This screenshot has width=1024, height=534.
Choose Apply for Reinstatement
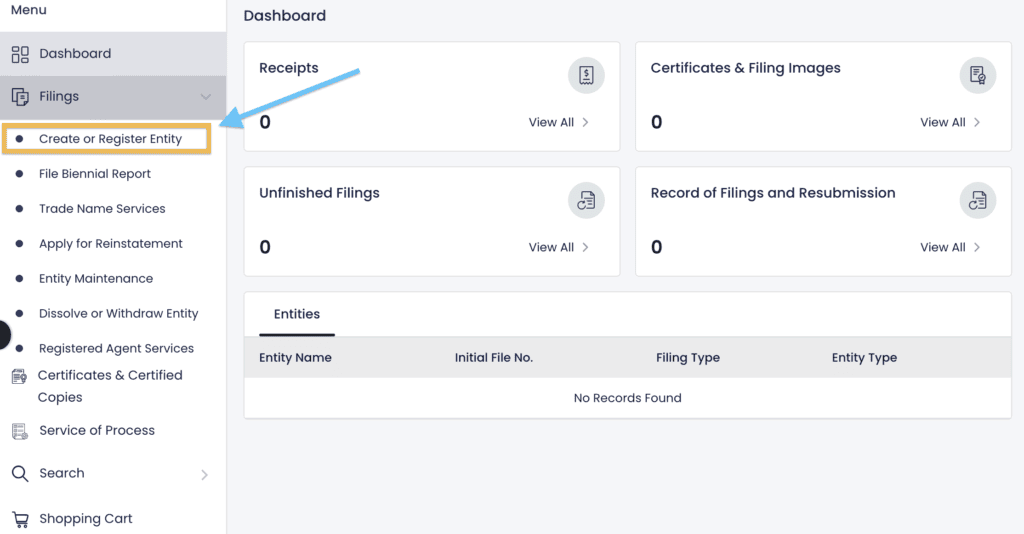pyautogui.click(x=110, y=243)
